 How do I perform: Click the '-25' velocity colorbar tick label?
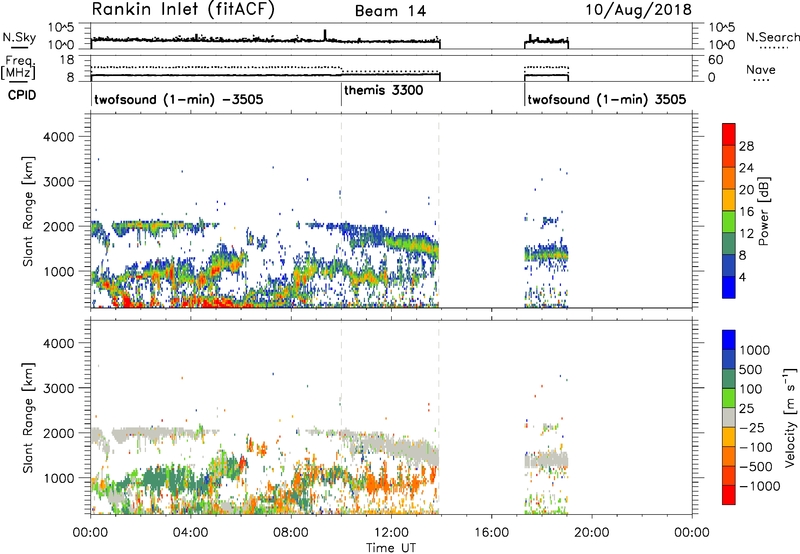coord(753,427)
